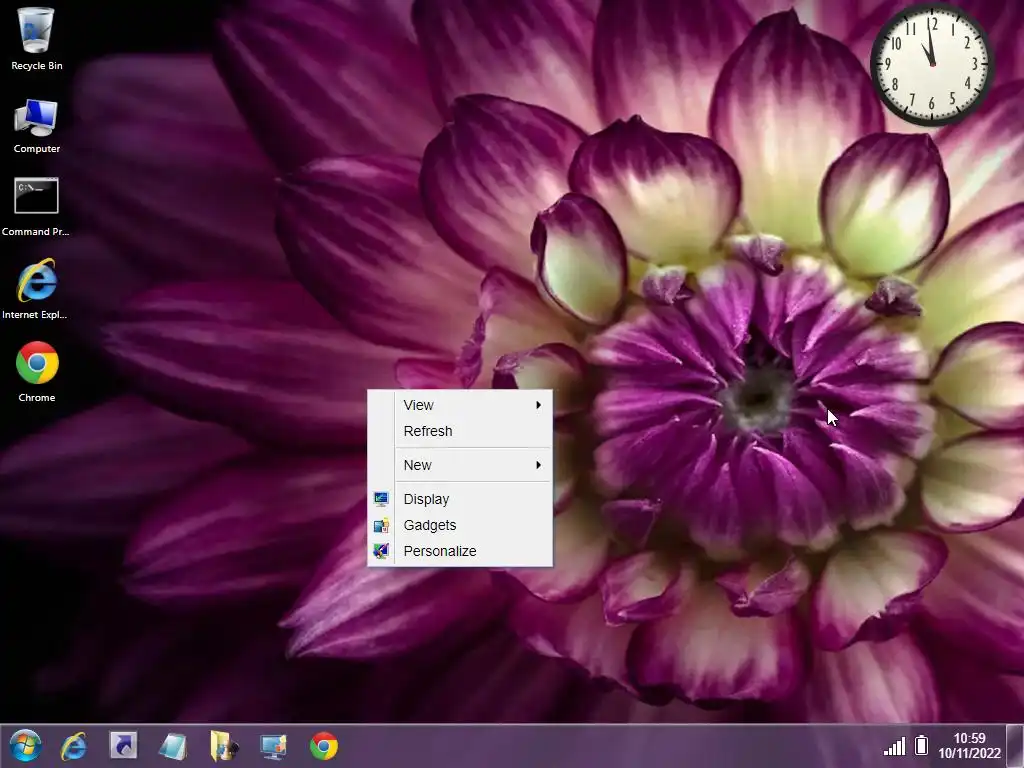The width and height of the screenshot is (1024, 768).
Task: Click the 'Computer' label text
Action: (37, 148)
